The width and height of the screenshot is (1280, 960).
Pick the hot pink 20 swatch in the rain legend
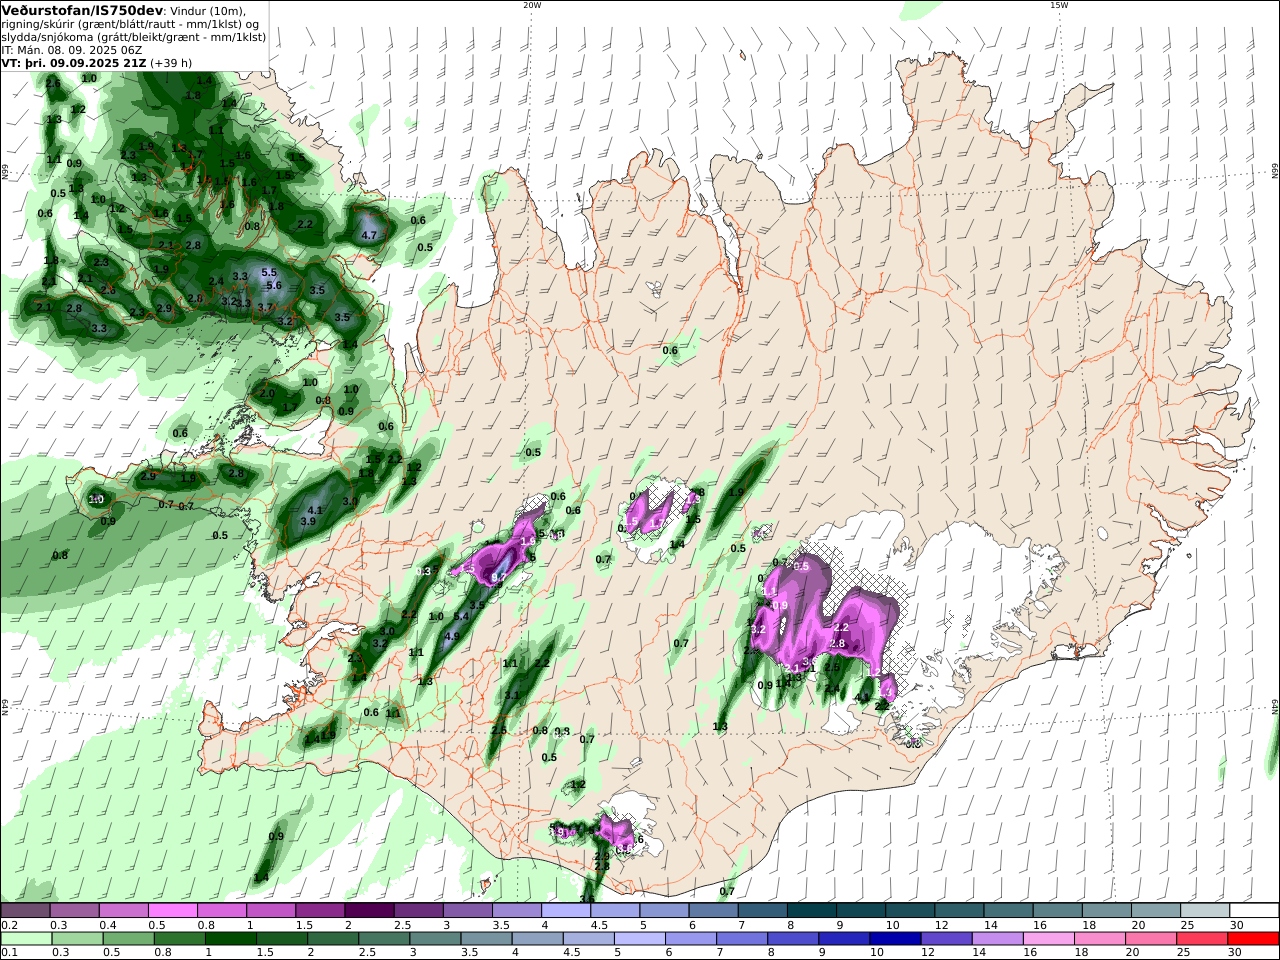point(1150,939)
